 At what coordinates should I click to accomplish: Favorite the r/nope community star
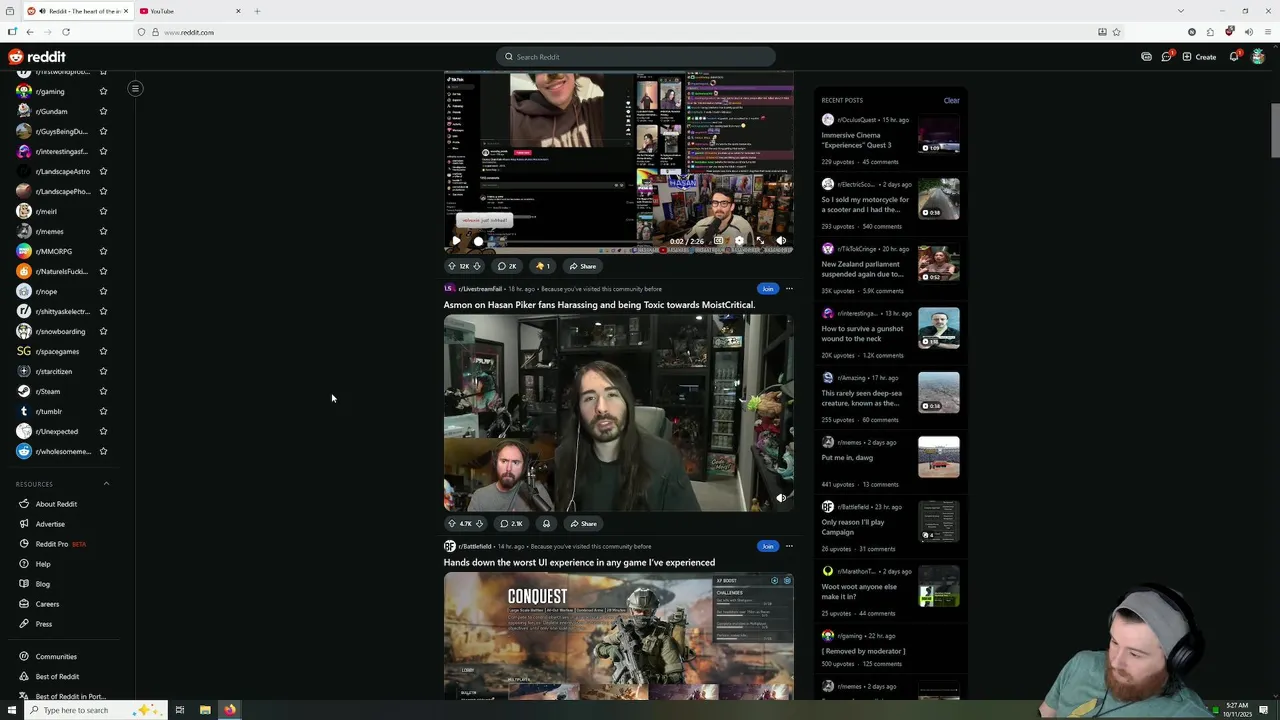click(x=103, y=291)
